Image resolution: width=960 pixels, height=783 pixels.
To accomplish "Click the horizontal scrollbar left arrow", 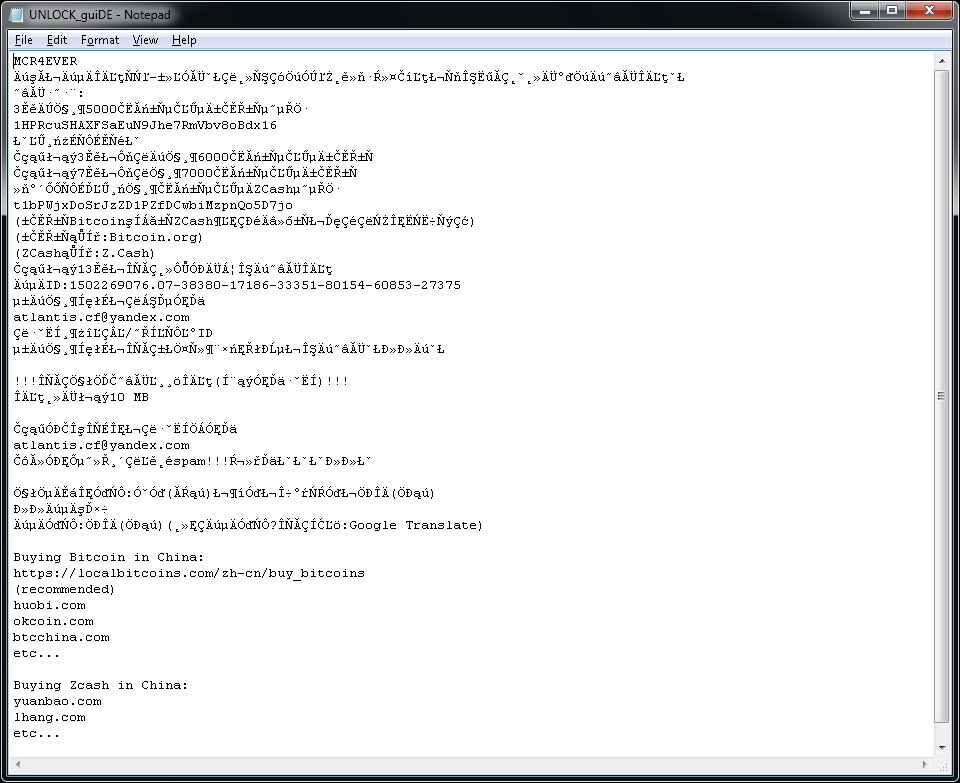I will (18, 764).
